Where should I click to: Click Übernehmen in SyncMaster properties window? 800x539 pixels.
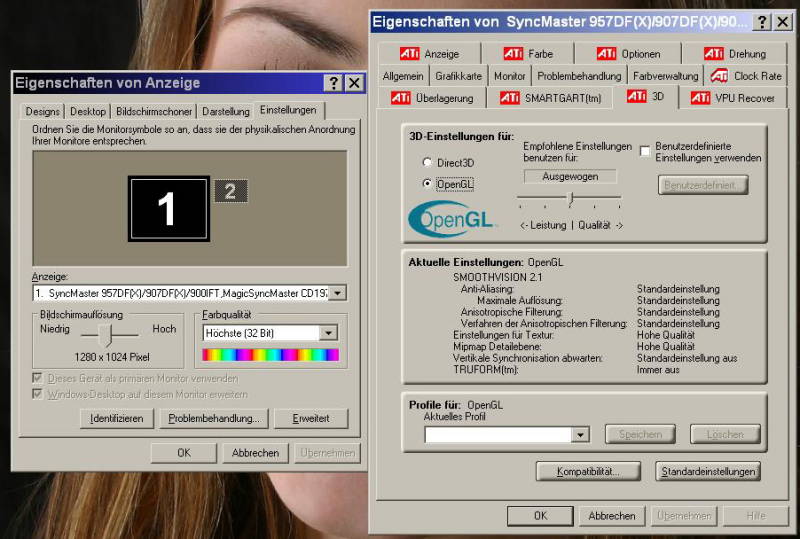684,516
